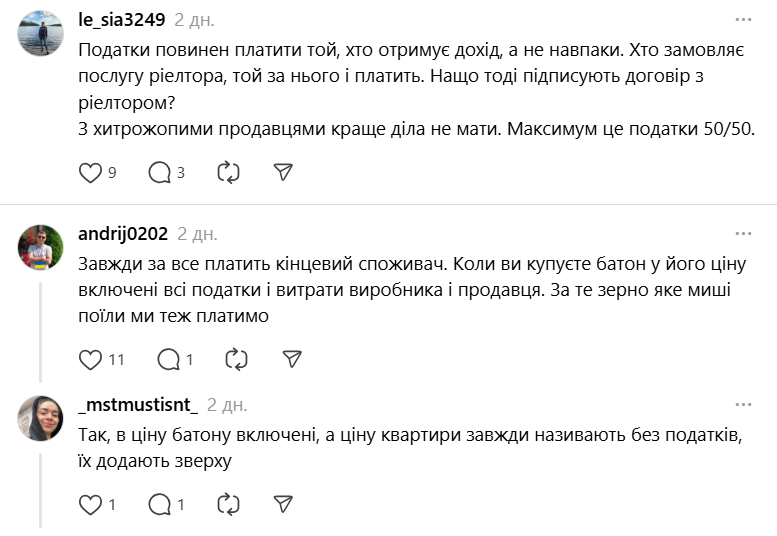777x536 pixels.
Task: Share _mstmustisnt_'s reply via send icon
Action: tap(283, 504)
